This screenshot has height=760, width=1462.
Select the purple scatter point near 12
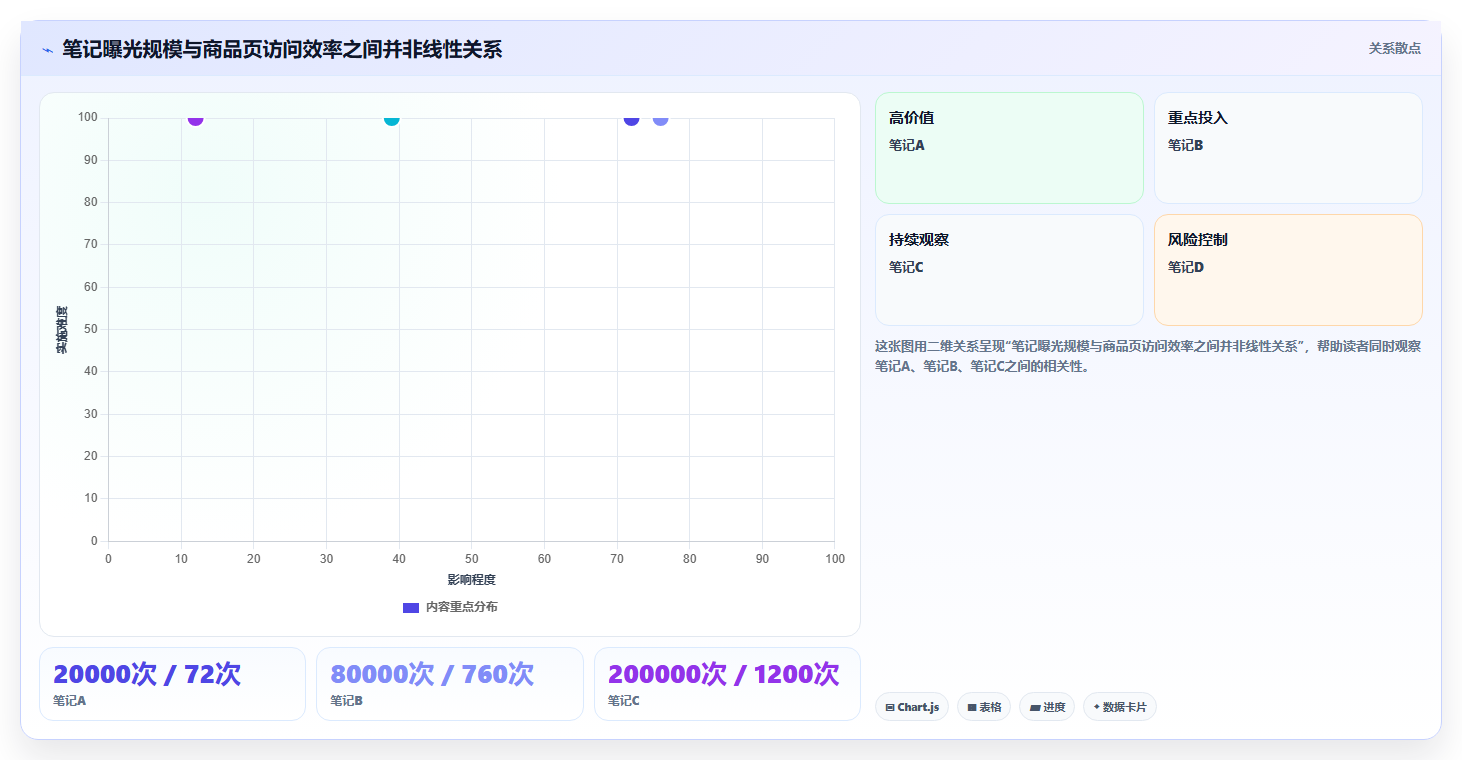click(195, 119)
